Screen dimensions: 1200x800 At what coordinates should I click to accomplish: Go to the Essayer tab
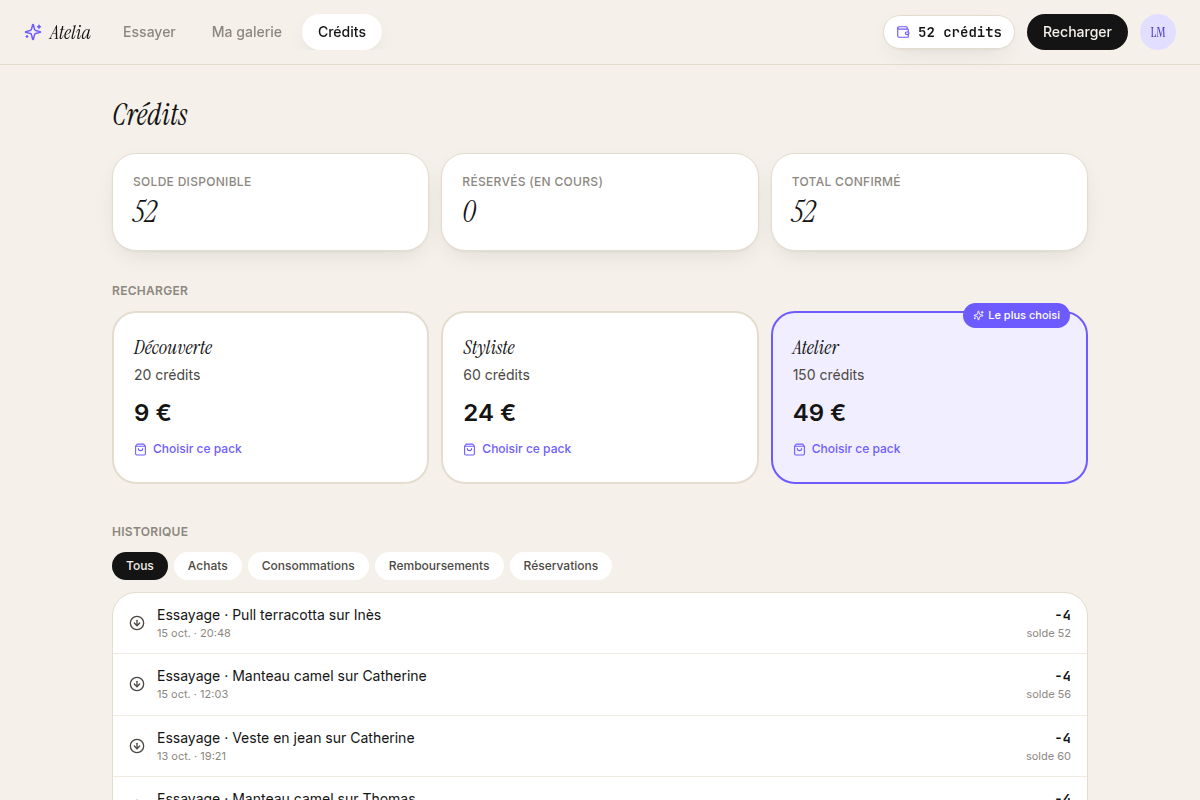(x=149, y=32)
